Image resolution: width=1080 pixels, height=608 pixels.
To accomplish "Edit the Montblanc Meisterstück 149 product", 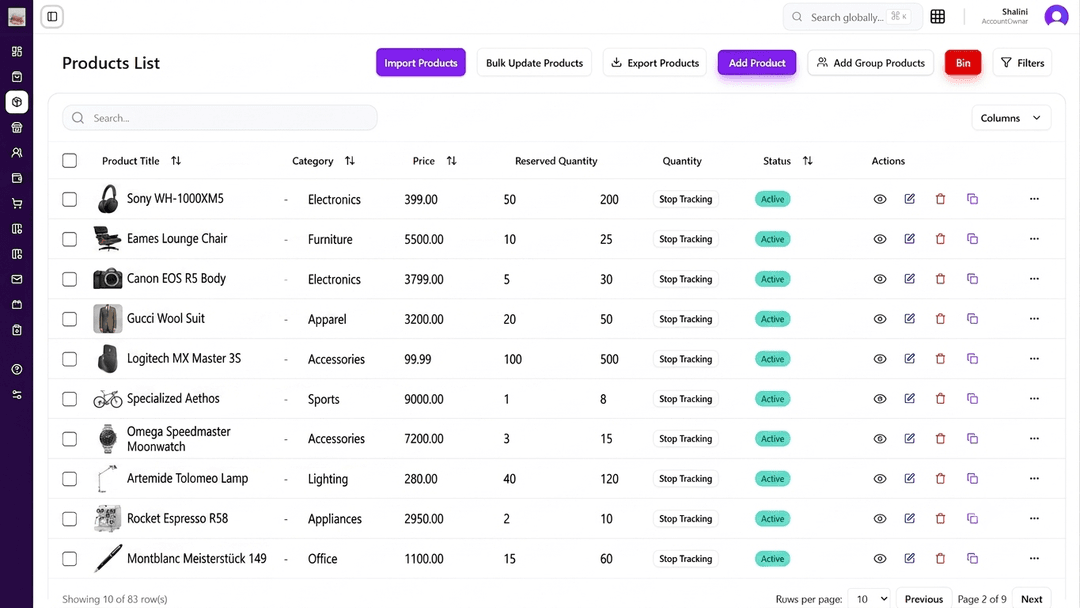I will [910, 558].
